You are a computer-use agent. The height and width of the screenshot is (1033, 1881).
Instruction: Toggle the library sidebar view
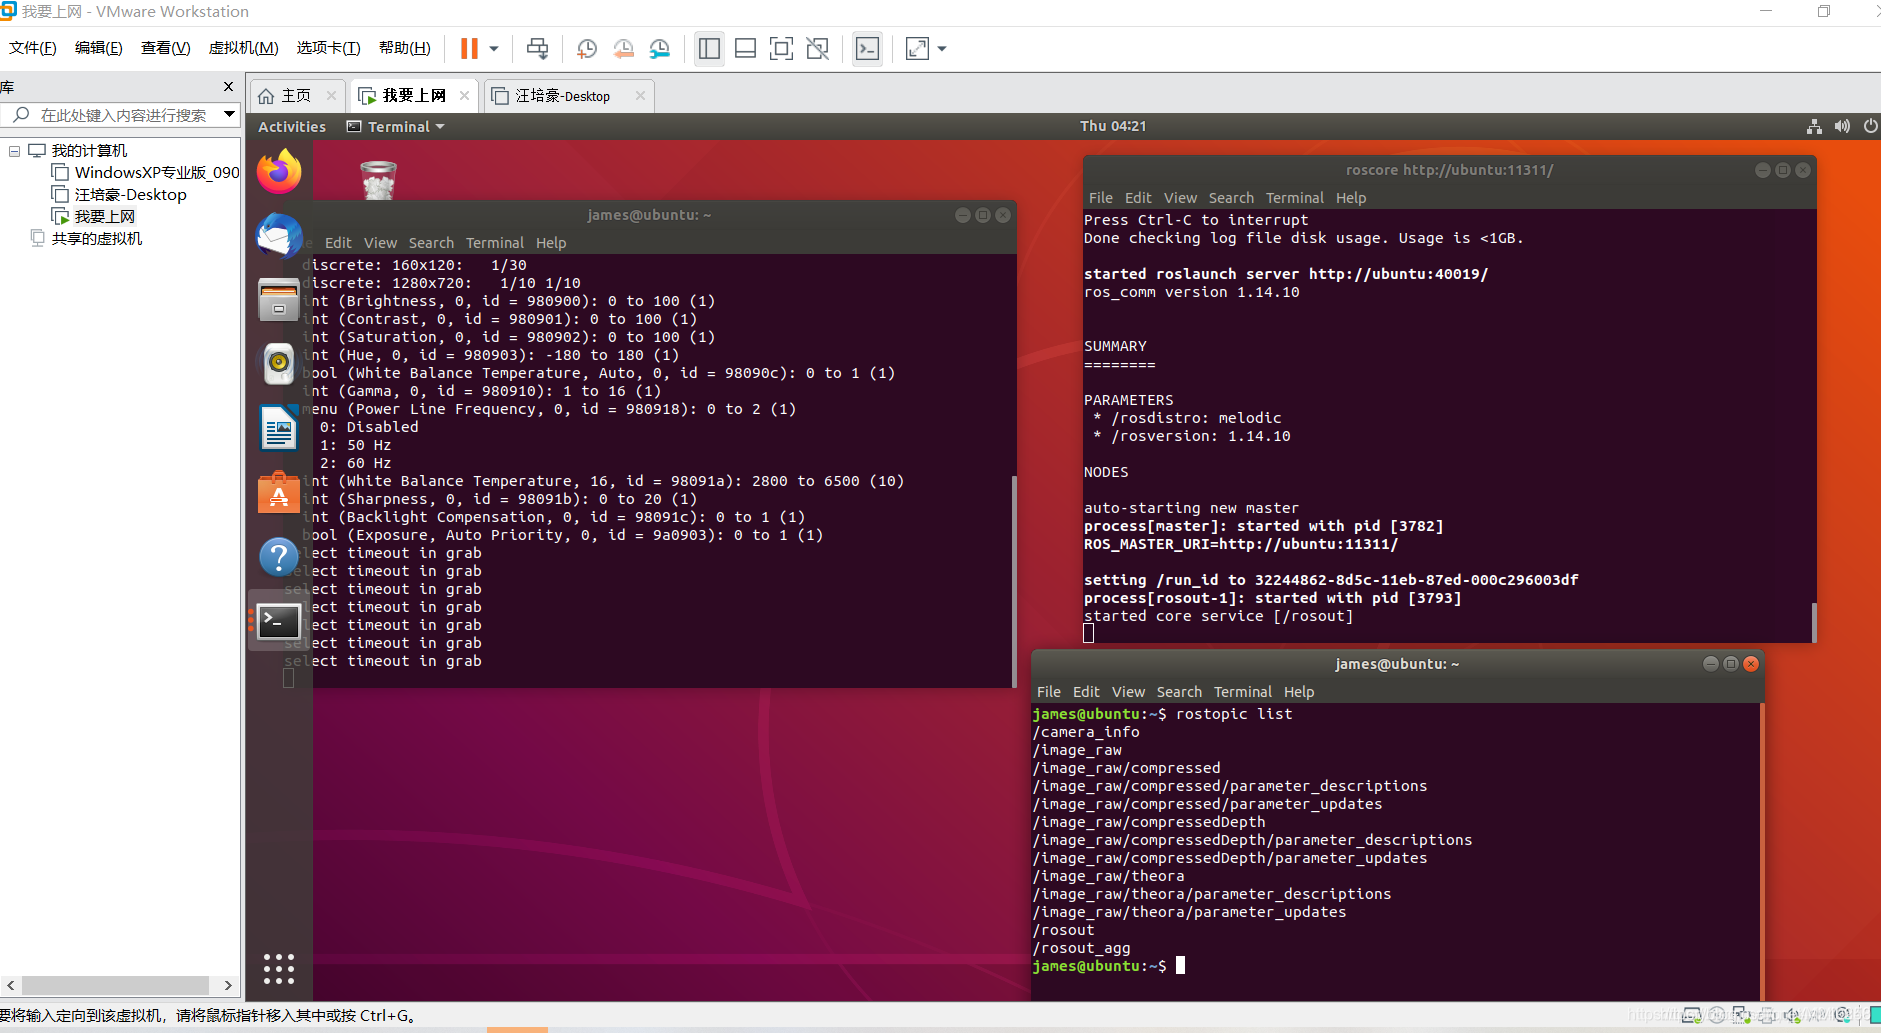tap(709, 48)
